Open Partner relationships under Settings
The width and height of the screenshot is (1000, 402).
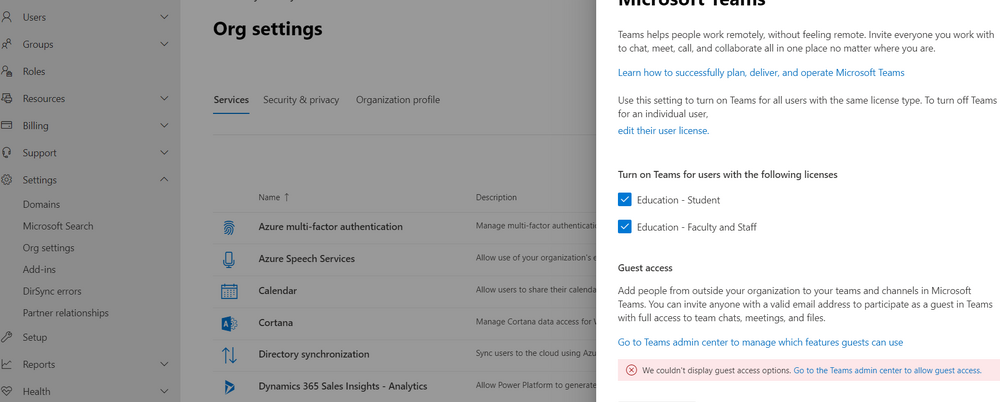[x=66, y=313]
